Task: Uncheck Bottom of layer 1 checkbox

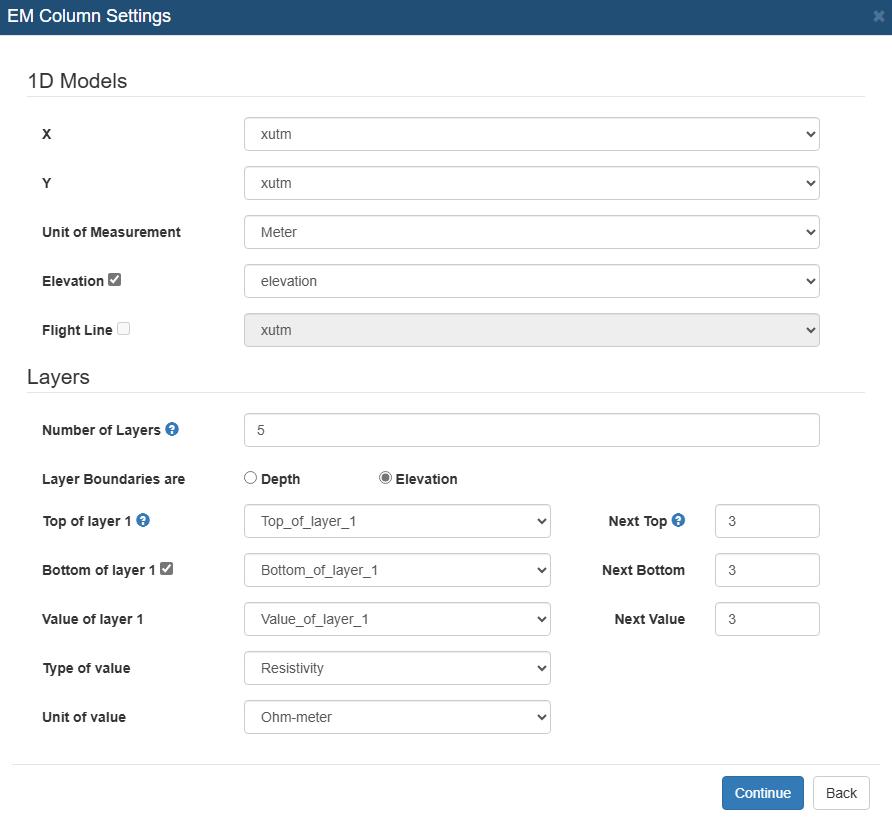Action: (167, 569)
